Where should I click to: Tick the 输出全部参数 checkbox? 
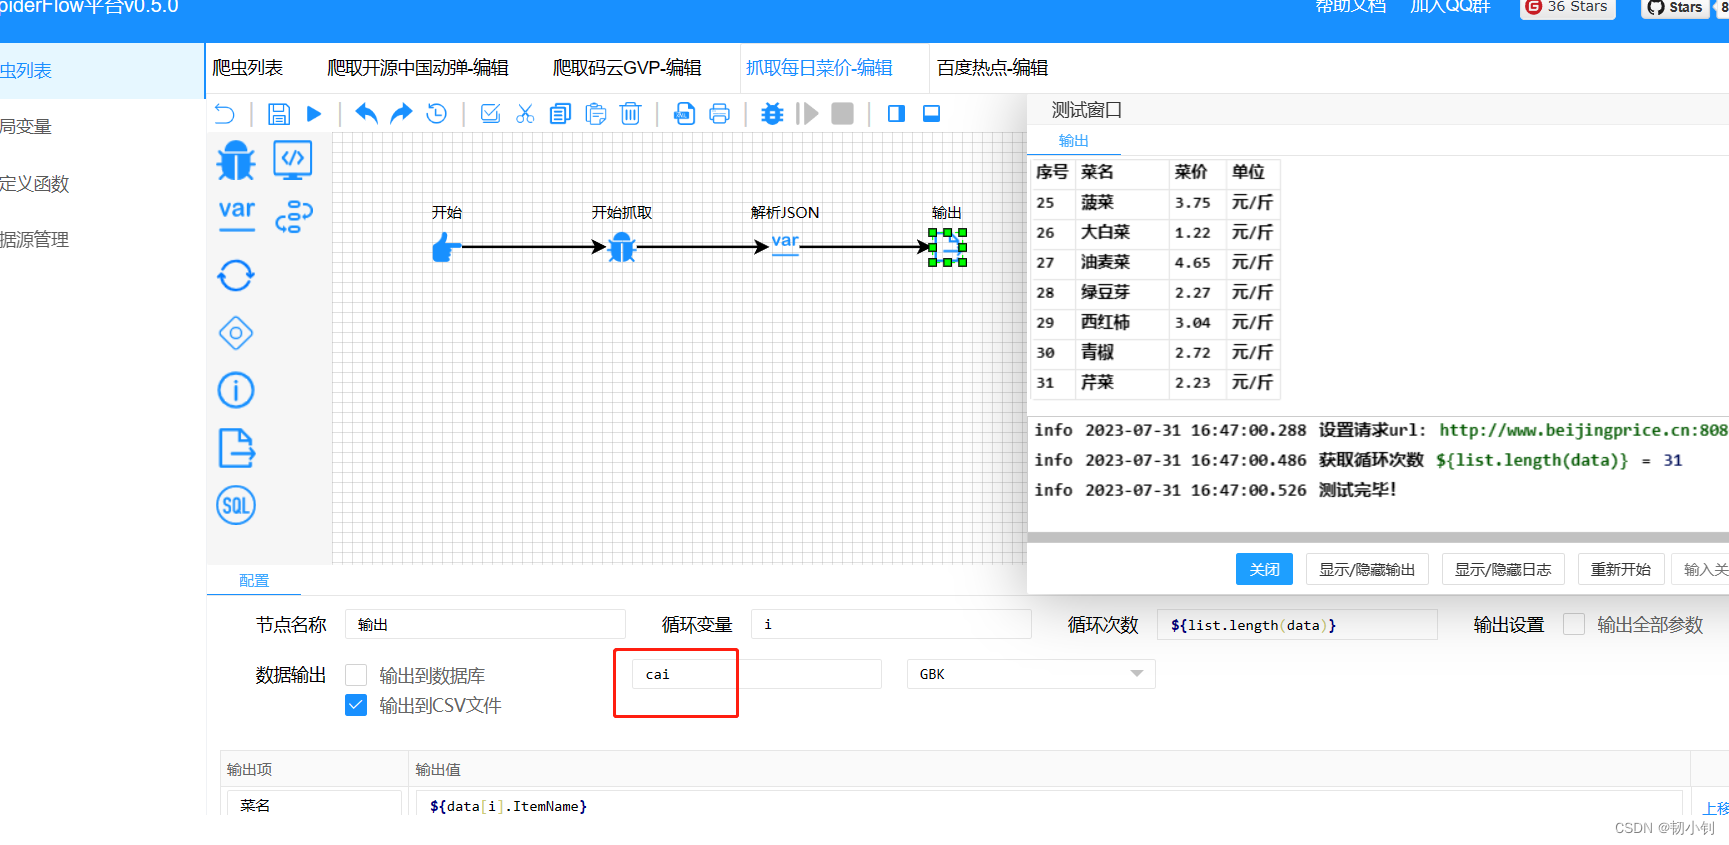coord(1574,624)
